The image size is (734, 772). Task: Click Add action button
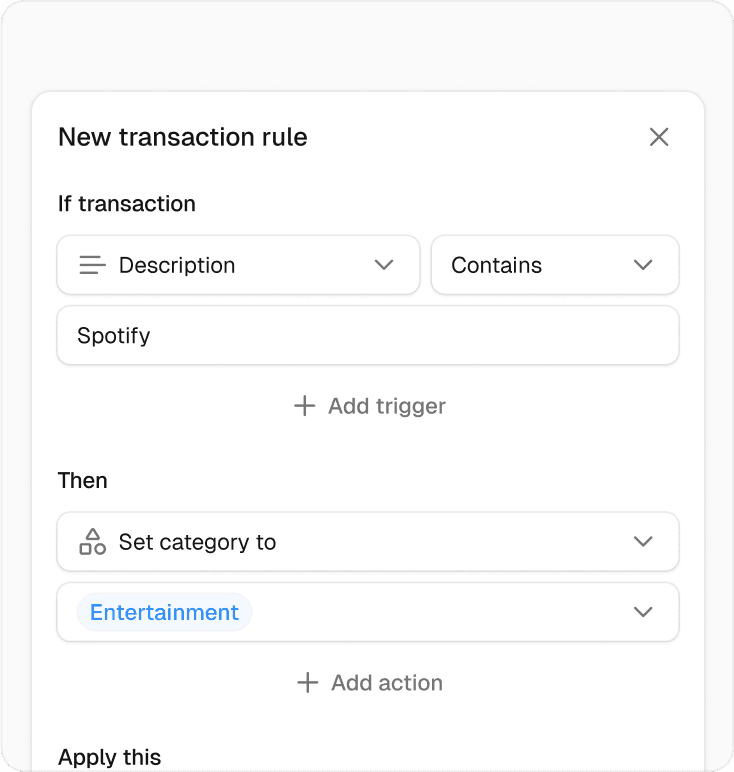(370, 683)
